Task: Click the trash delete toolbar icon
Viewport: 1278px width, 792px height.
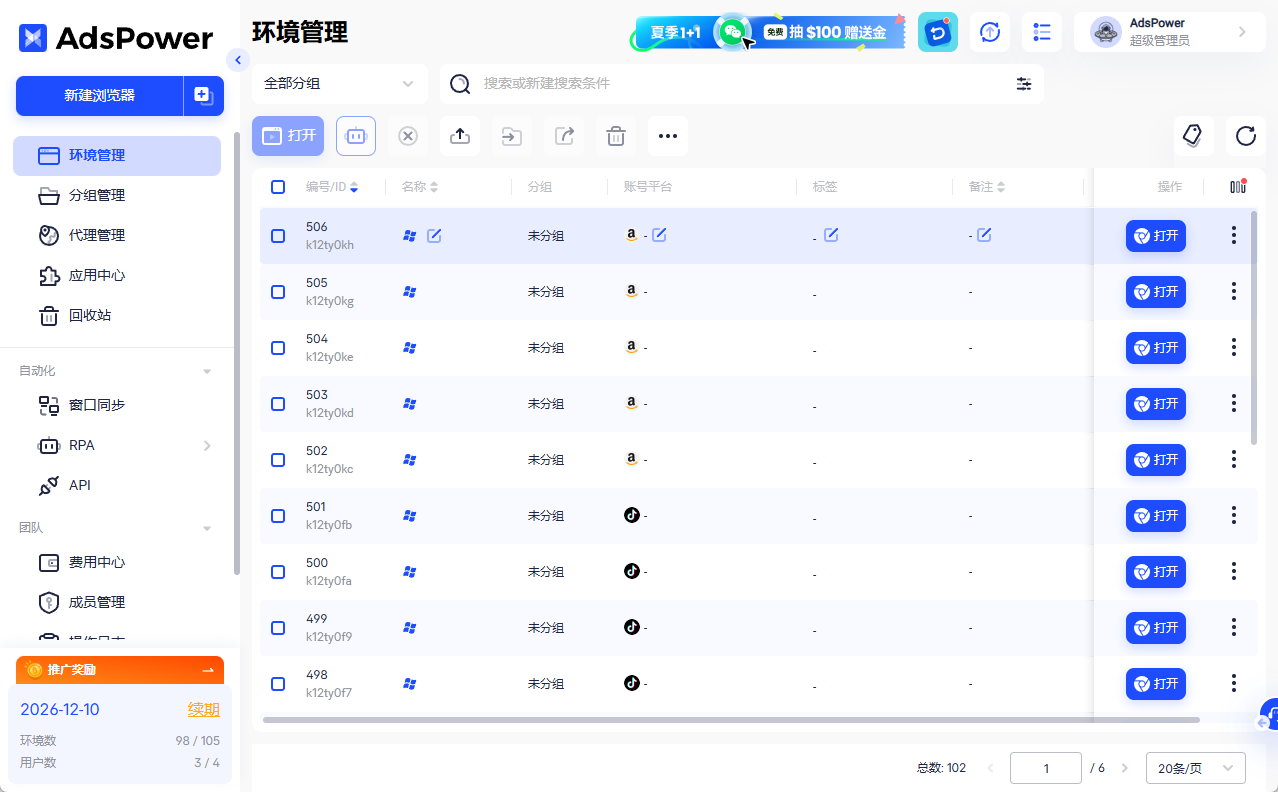Action: [x=616, y=136]
